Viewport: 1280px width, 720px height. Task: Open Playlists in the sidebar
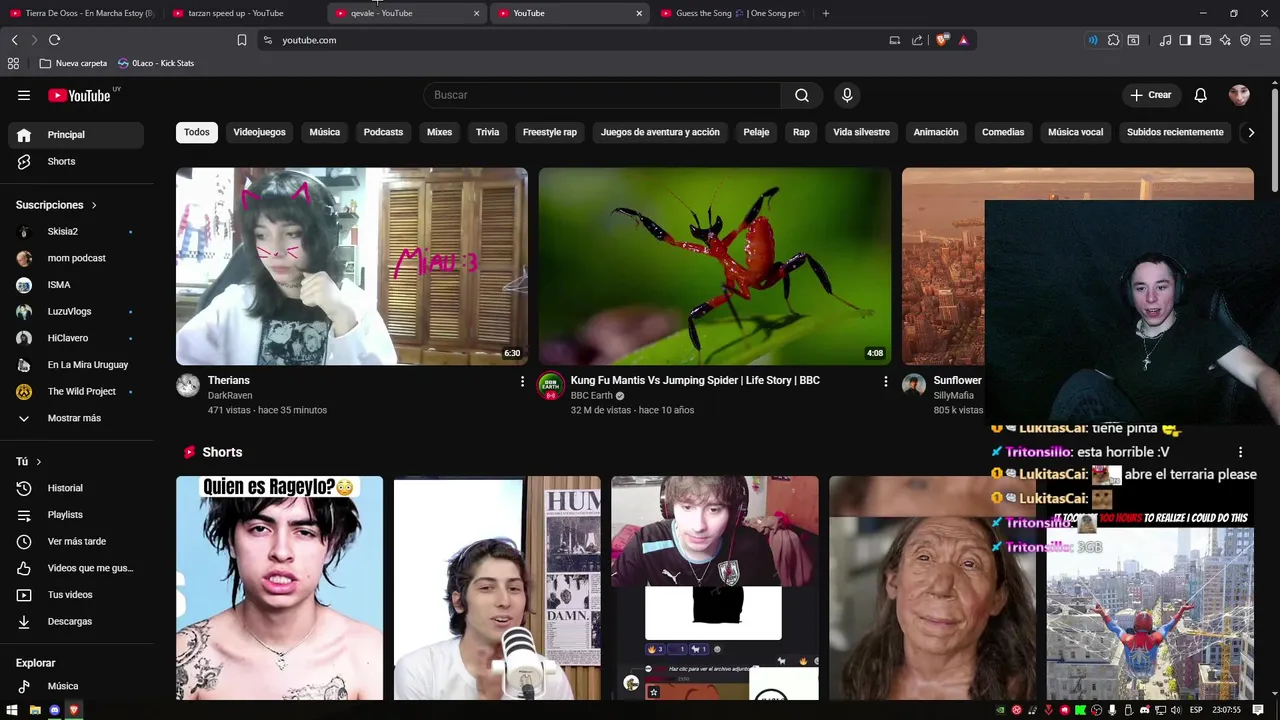point(76,515)
